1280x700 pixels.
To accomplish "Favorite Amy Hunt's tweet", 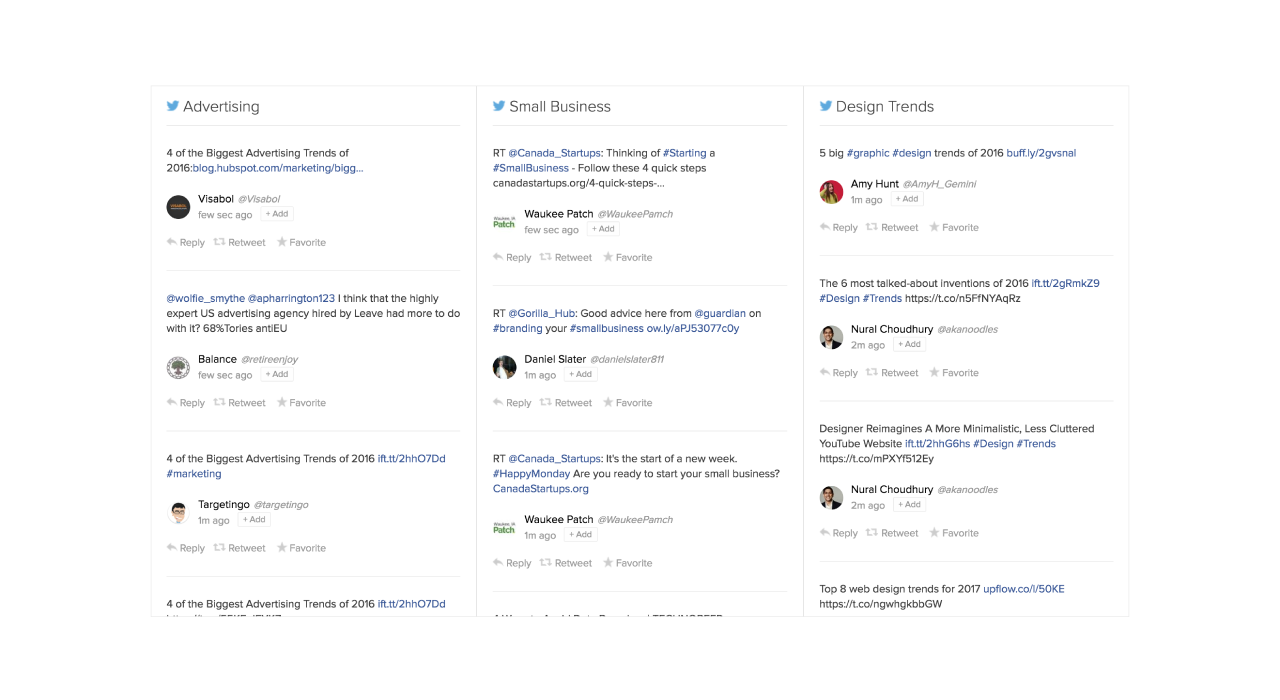I will 954,227.
